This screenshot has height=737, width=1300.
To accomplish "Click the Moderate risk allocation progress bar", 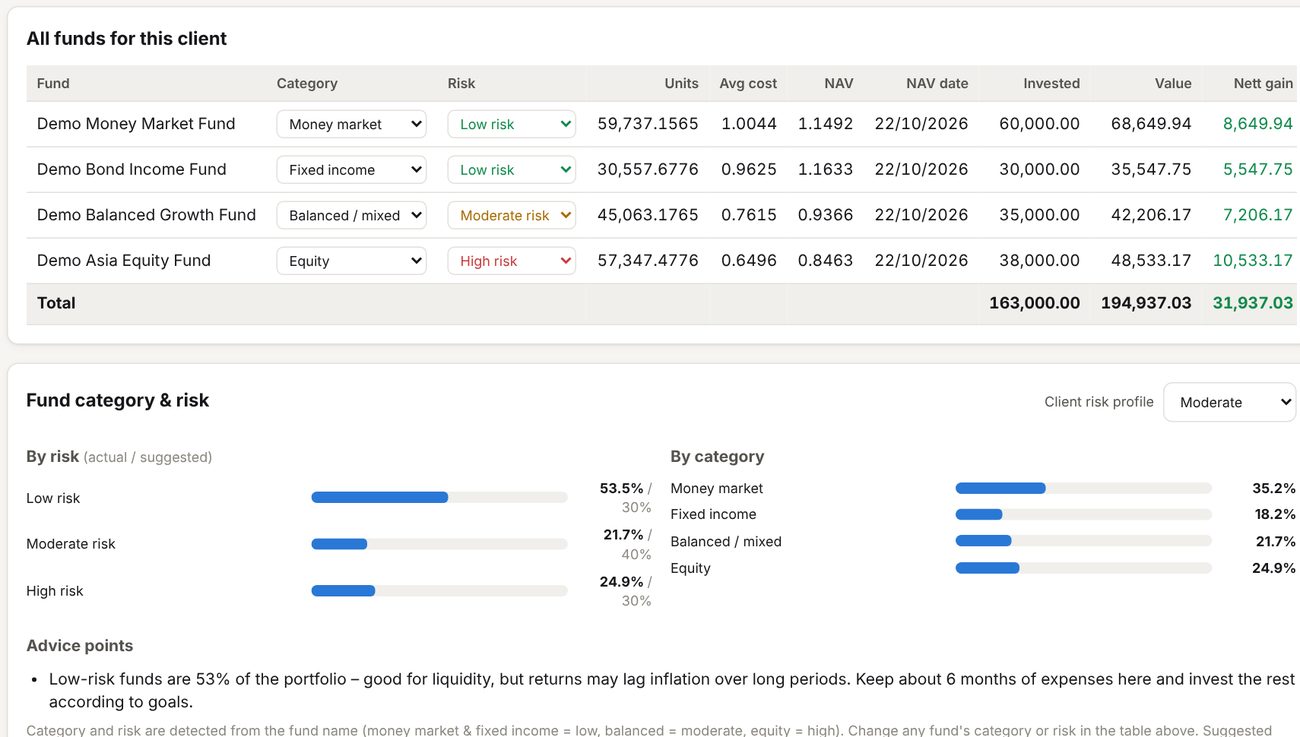I will pyautogui.click(x=439, y=544).
